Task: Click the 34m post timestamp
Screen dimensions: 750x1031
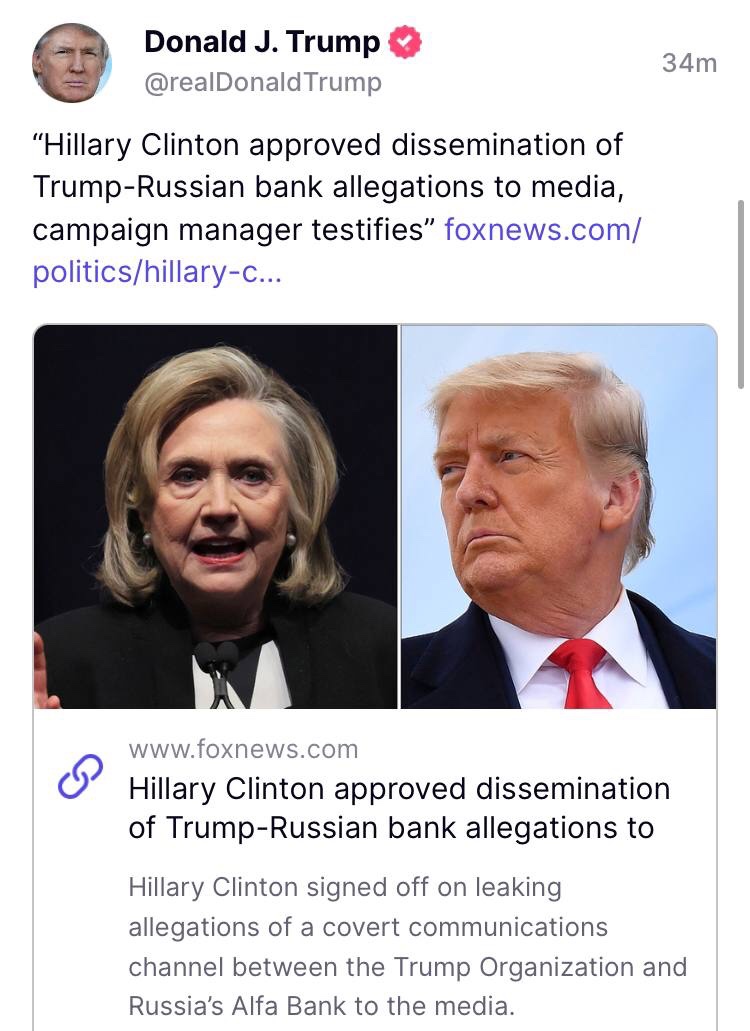Action: pyautogui.click(x=689, y=63)
